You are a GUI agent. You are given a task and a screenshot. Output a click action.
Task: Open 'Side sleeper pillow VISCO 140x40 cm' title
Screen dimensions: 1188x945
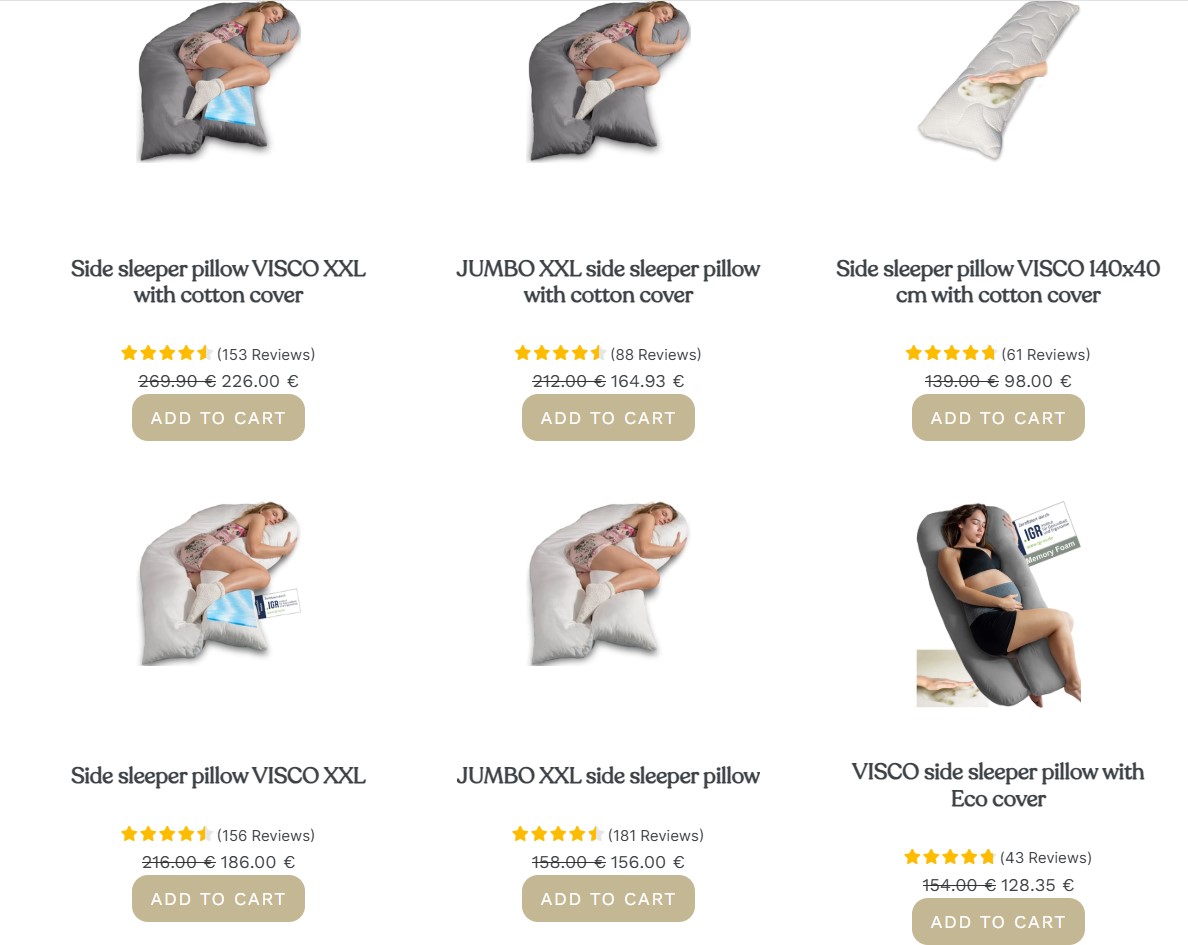coord(998,281)
